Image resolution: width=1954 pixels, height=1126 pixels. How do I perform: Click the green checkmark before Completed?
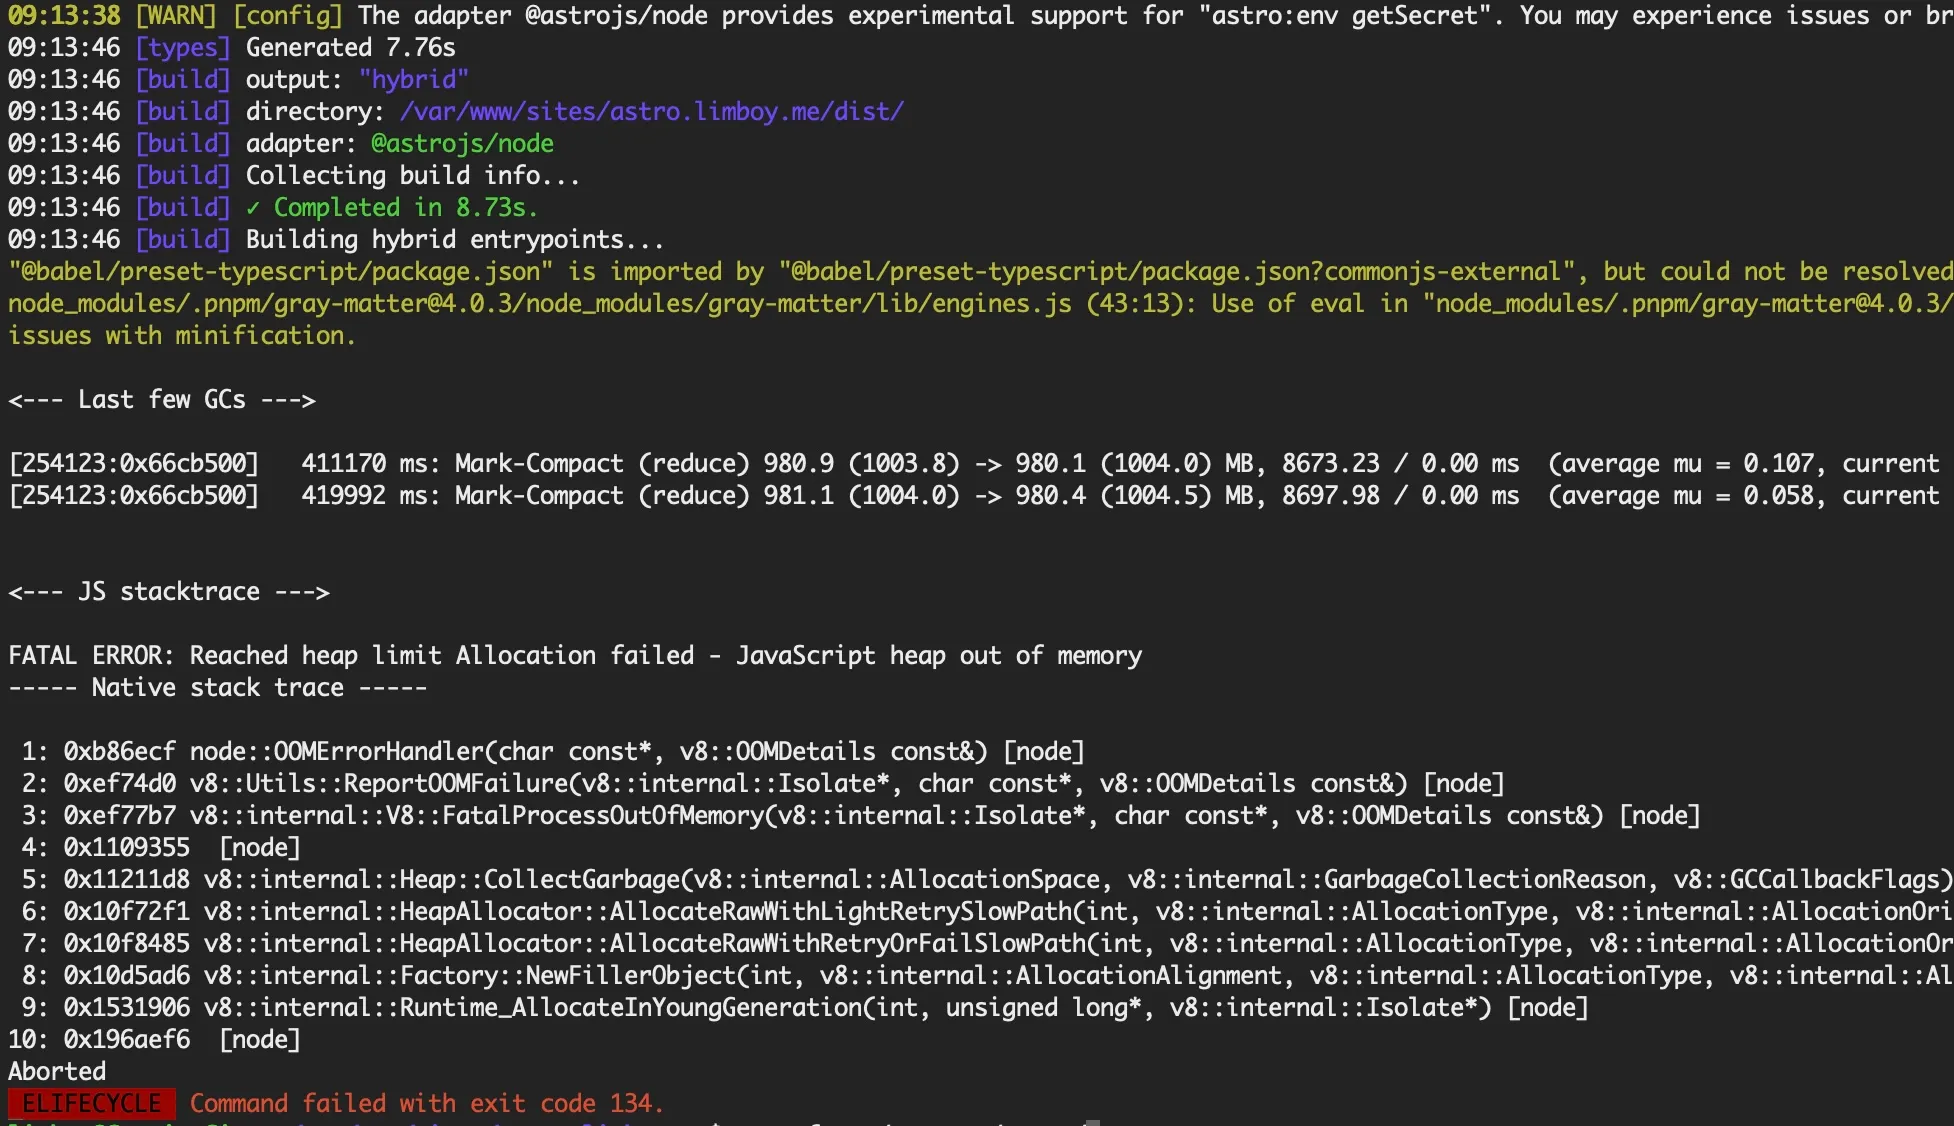tap(253, 207)
